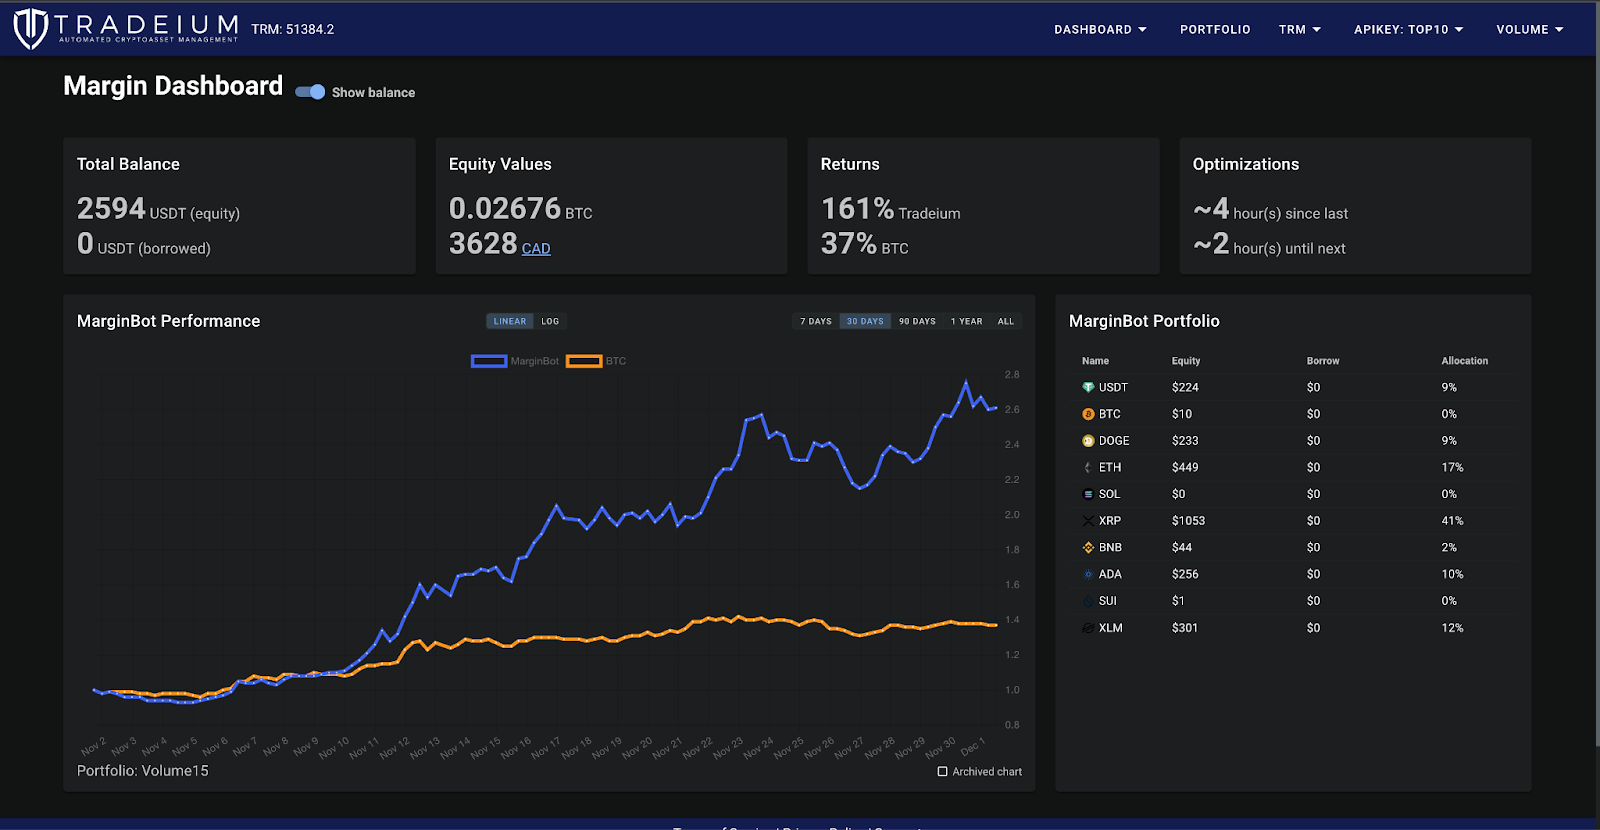This screenshot has width=1600, height=830.
Task: Click the BTC equity value $10
Action: (1182, 414)
